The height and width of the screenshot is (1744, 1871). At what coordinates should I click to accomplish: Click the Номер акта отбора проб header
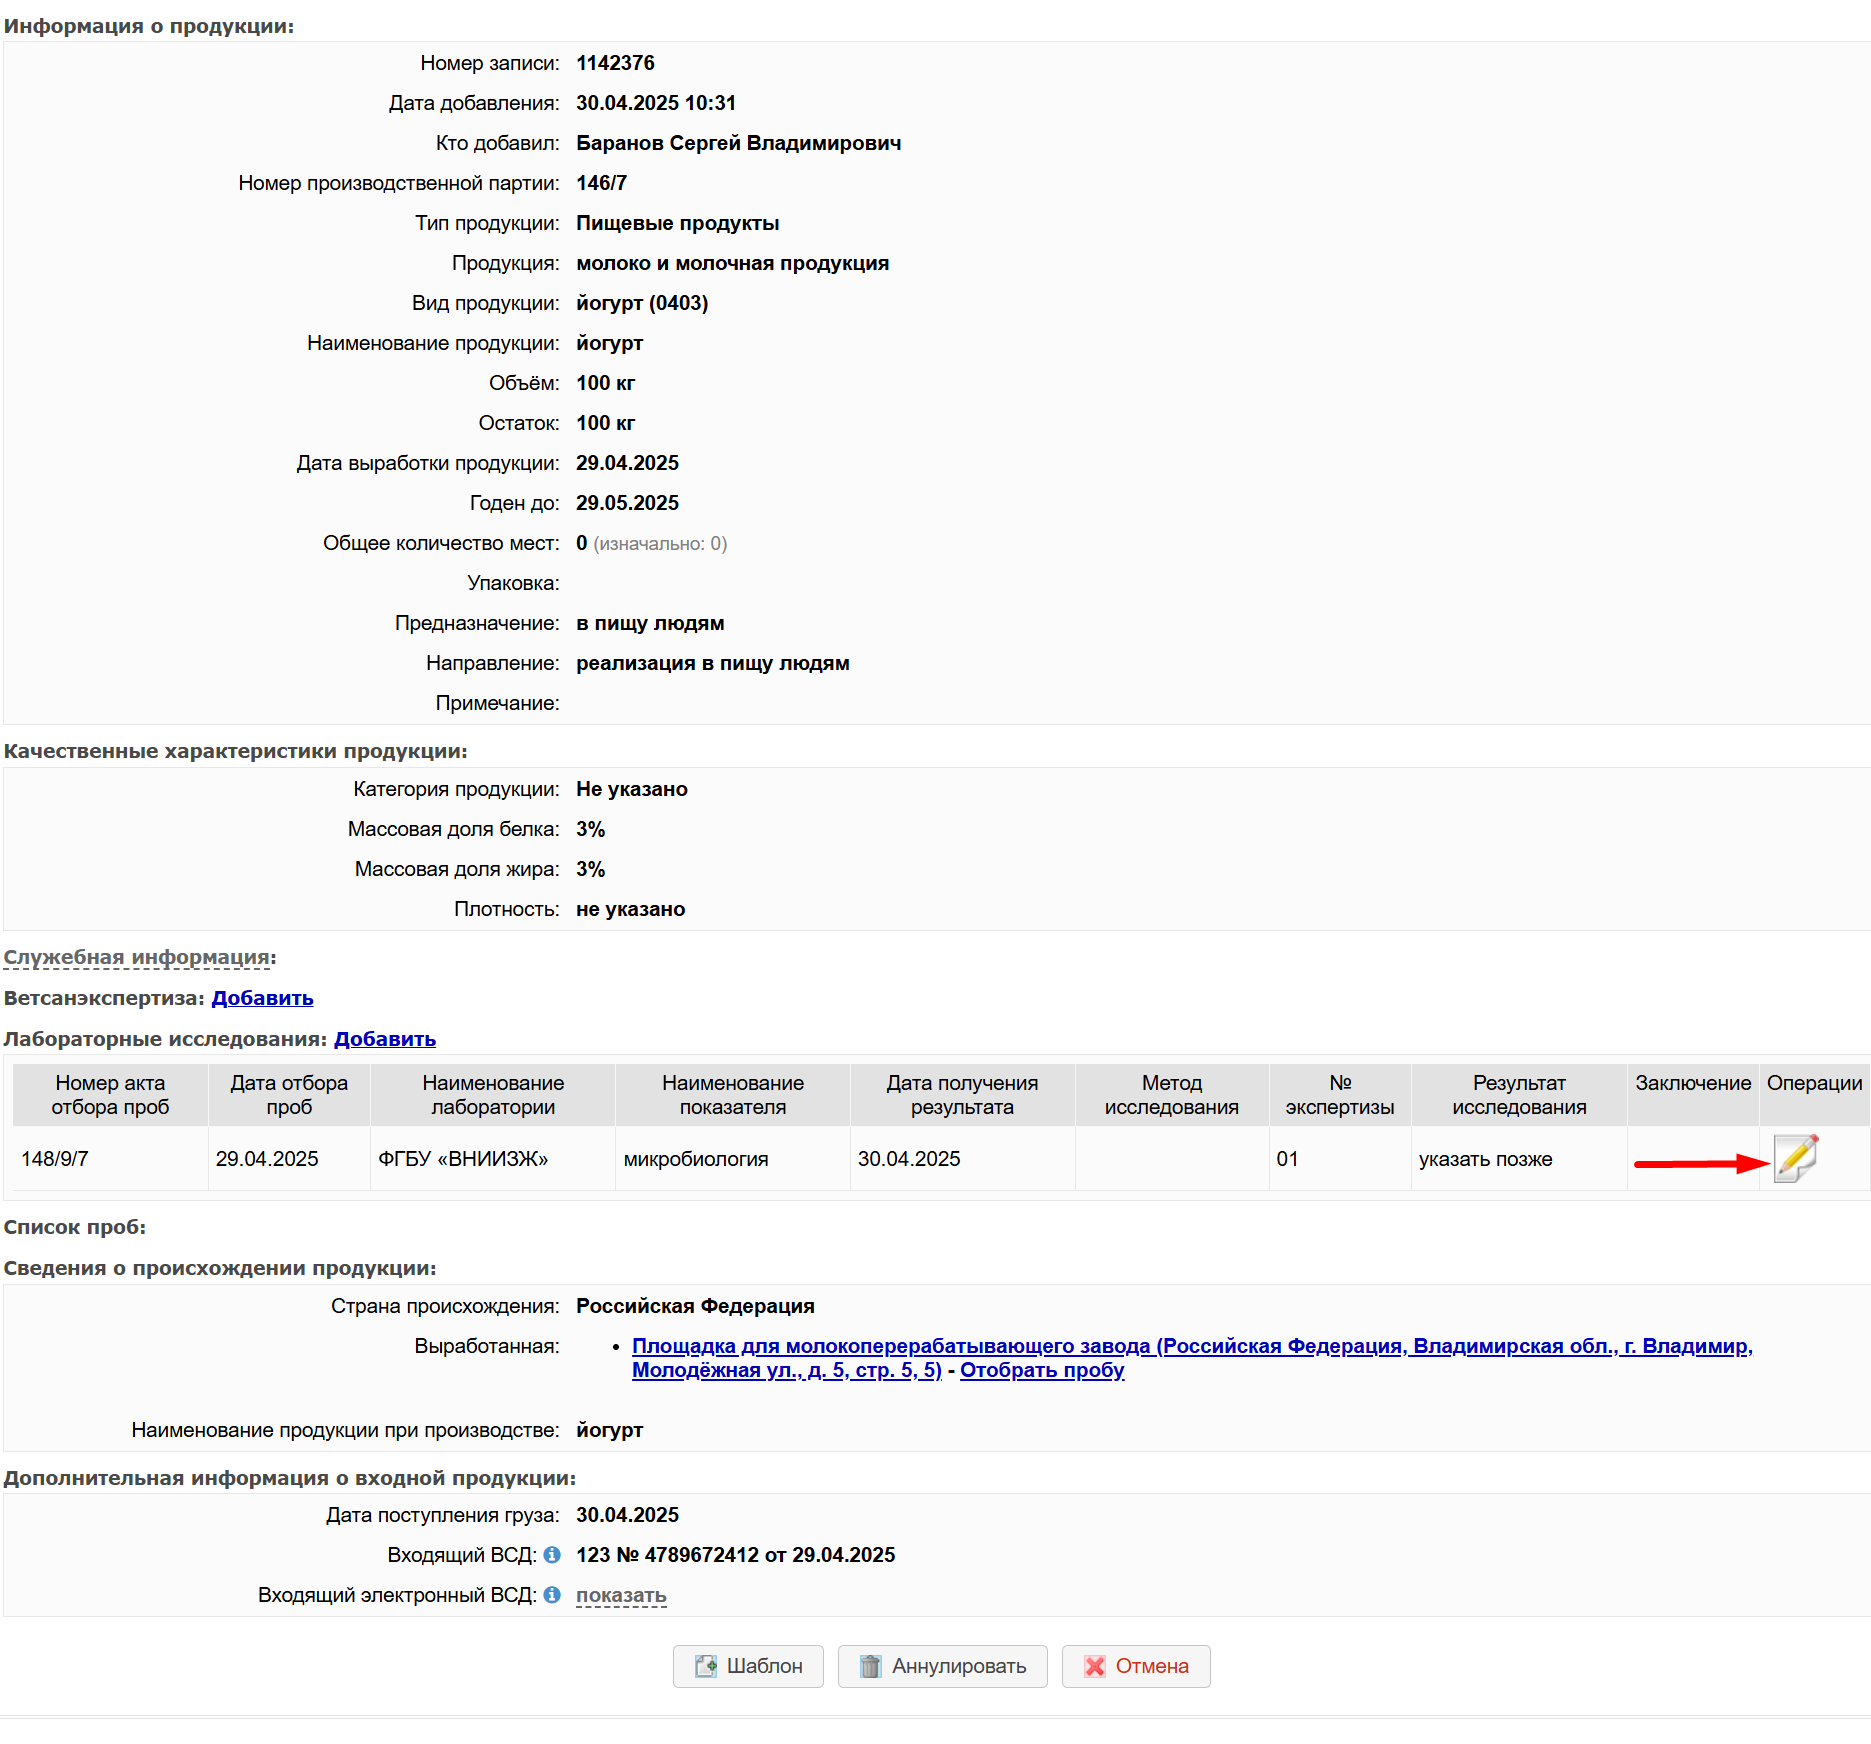coord(110,1095)
